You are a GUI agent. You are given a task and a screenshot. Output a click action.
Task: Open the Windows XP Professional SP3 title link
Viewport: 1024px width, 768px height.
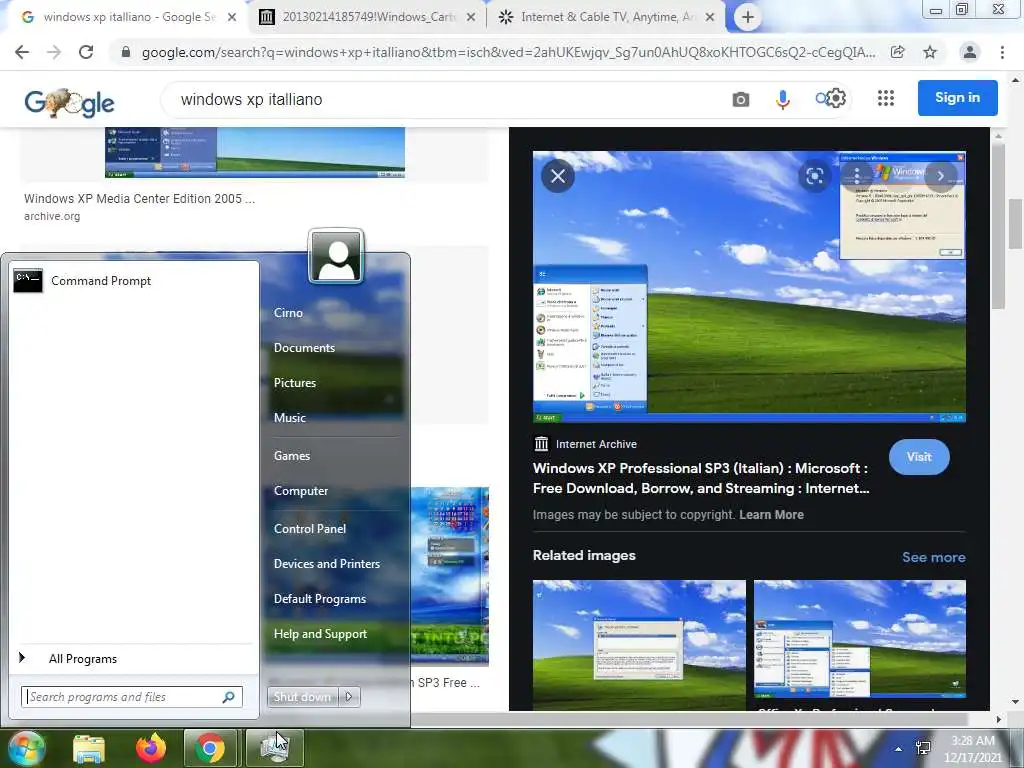(x=701, y=478)
